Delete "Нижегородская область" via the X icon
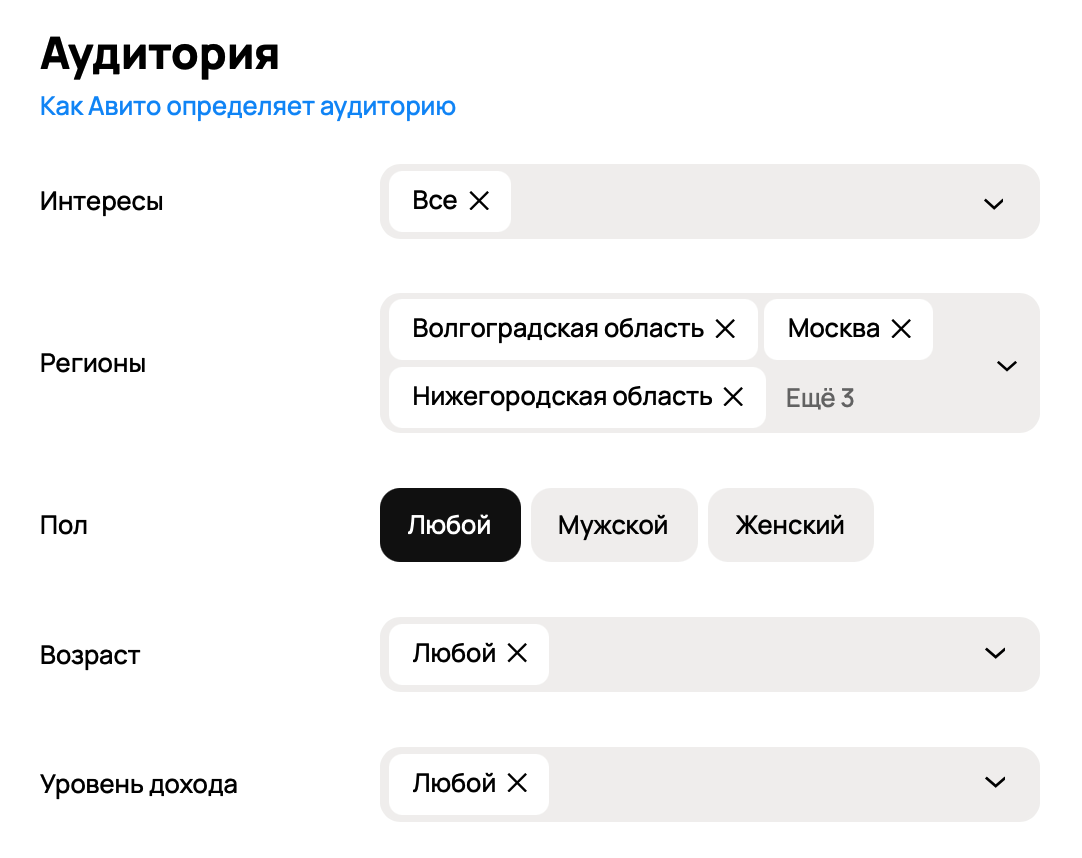Image resolution: width=1082 pixels, height=858 pixels. pos(735,396)
